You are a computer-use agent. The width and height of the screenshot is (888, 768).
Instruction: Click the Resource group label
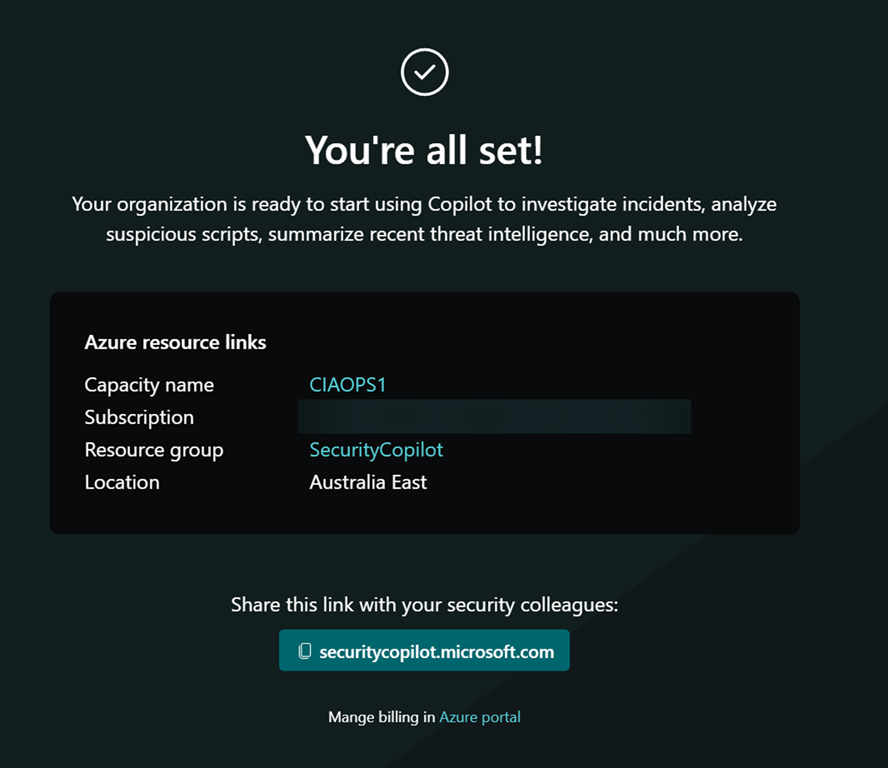click(x=154, y=450)
